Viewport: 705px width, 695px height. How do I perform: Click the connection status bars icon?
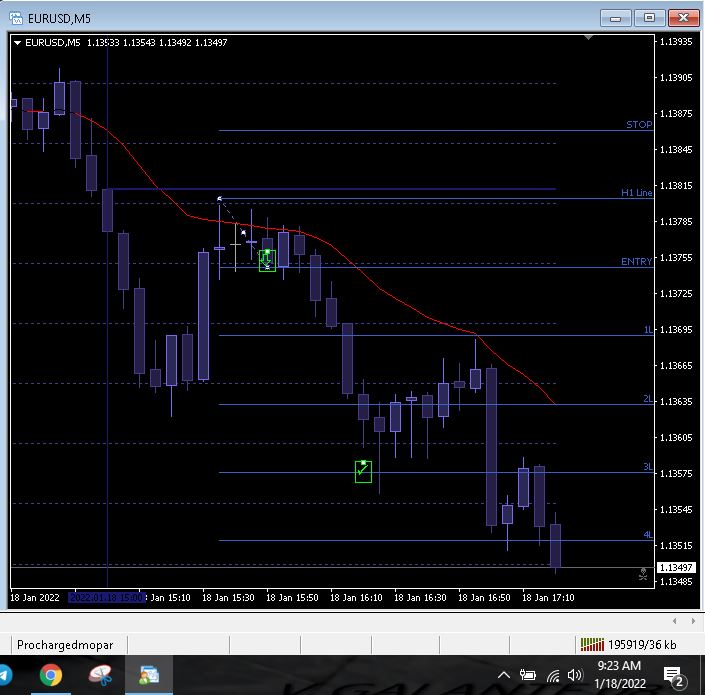[592, 645]
